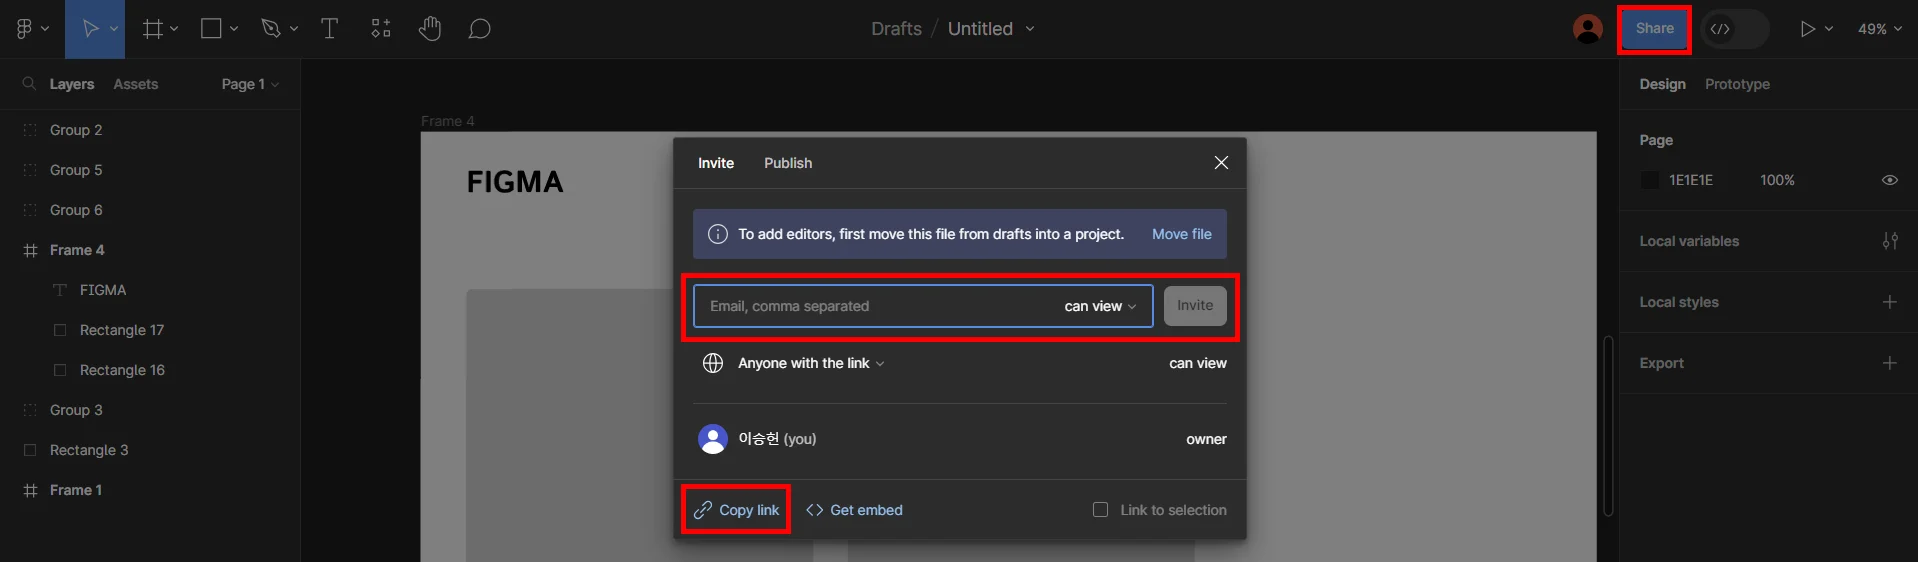Screen dimensions: 1918x562
Task: Click the Rectangle 17 layer icon
Action: tap(60, 330)
